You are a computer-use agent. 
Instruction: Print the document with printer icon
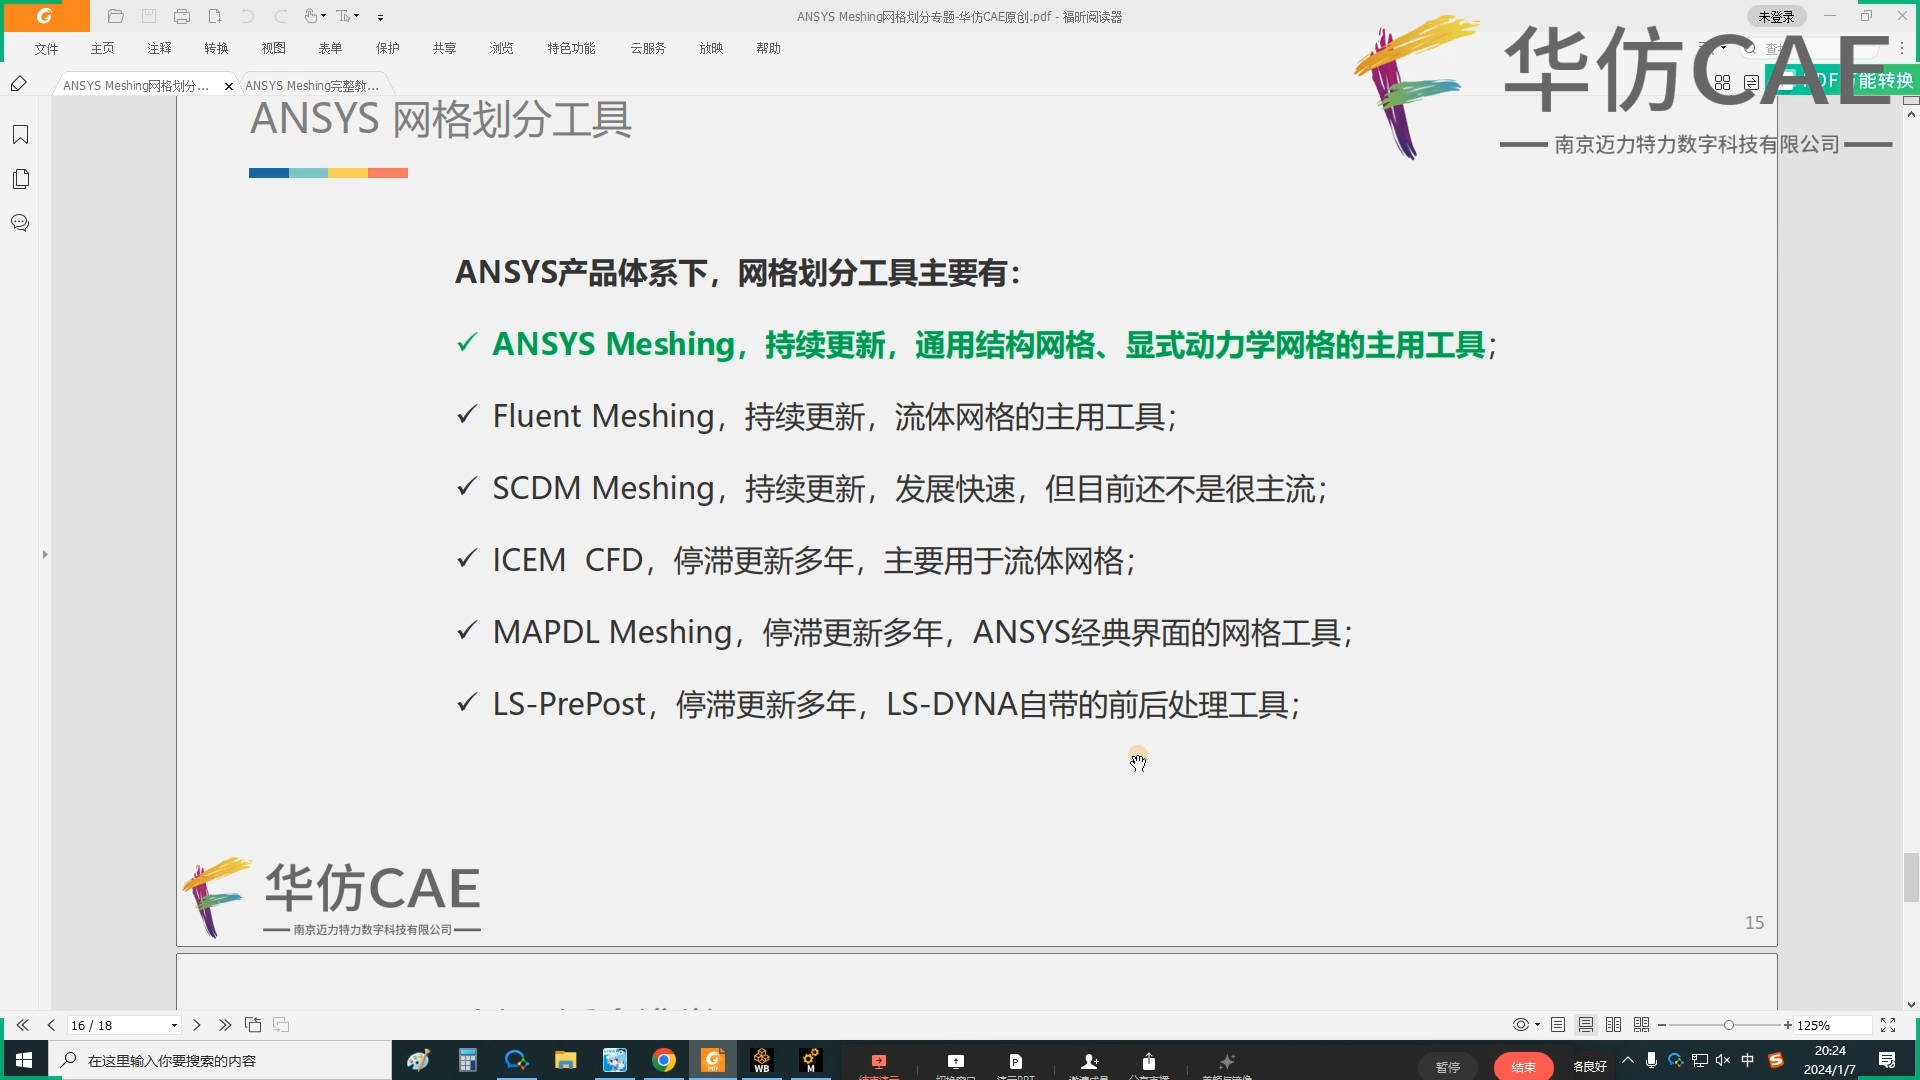[x=182, y=16]
